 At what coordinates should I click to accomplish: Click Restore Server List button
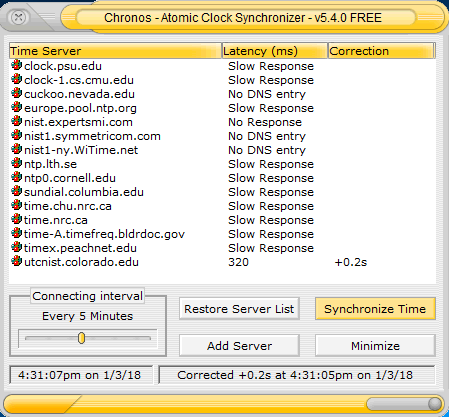(x=239, y=309)
